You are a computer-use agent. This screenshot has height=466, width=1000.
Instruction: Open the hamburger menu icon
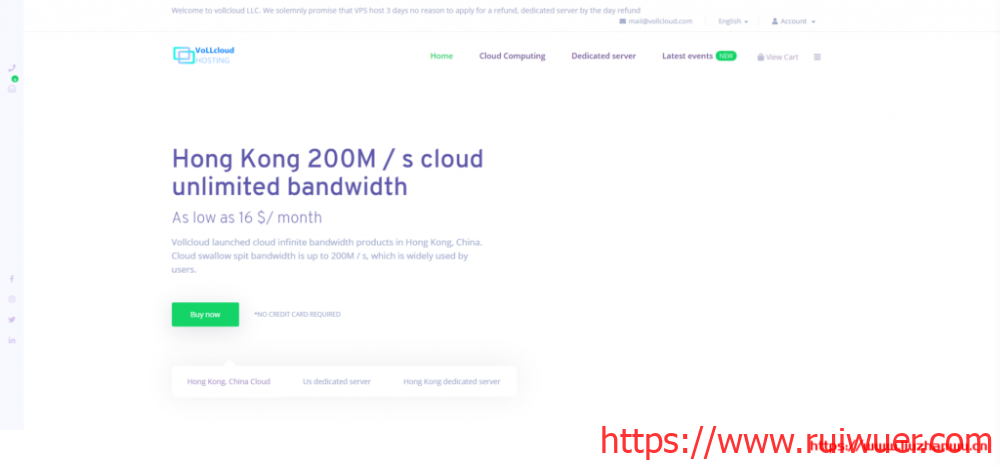[x=817, y=57]
